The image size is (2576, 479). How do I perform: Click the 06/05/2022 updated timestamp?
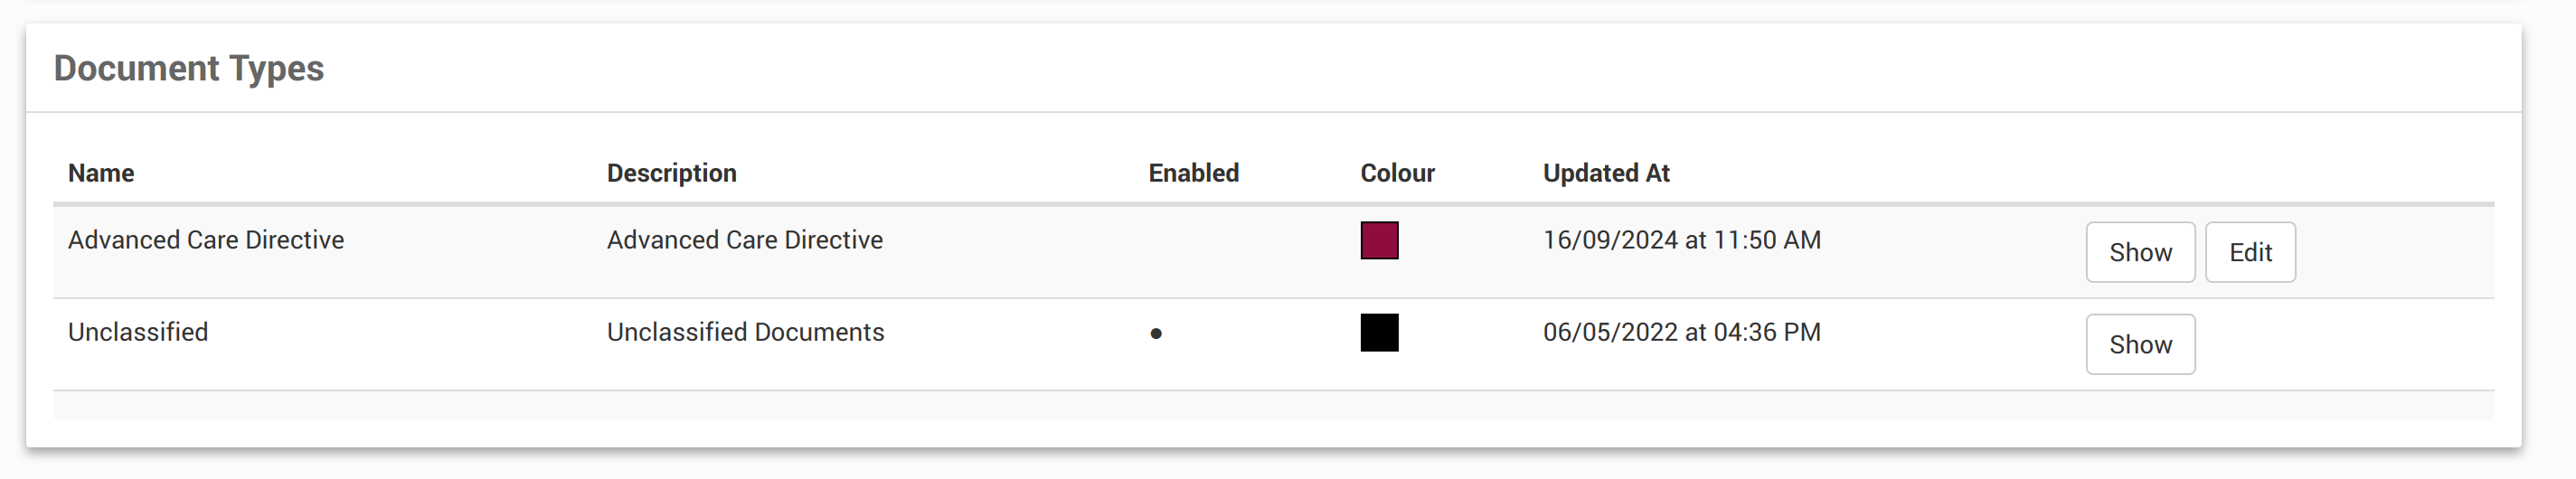point(1682,332)
